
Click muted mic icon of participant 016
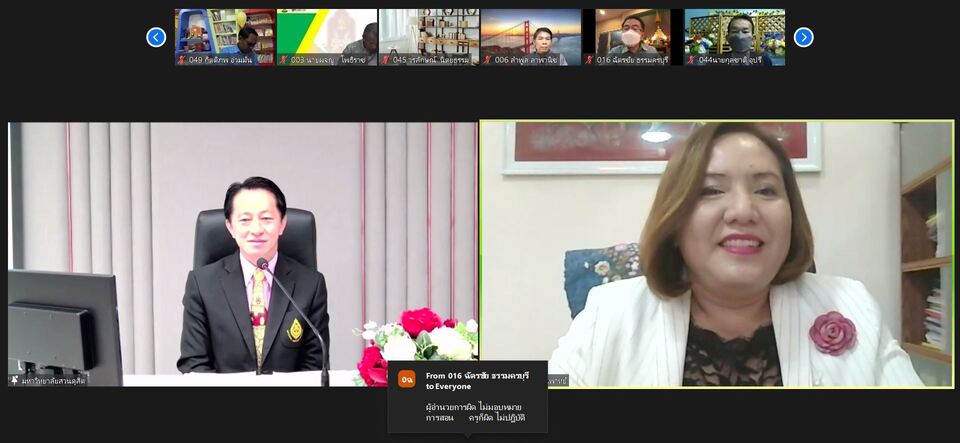tap(589, 60)
